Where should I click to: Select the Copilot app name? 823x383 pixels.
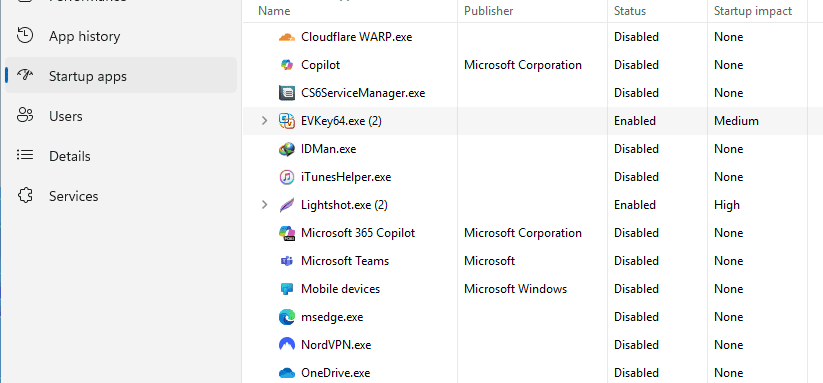pyautogui.click(x=320, y=65)
